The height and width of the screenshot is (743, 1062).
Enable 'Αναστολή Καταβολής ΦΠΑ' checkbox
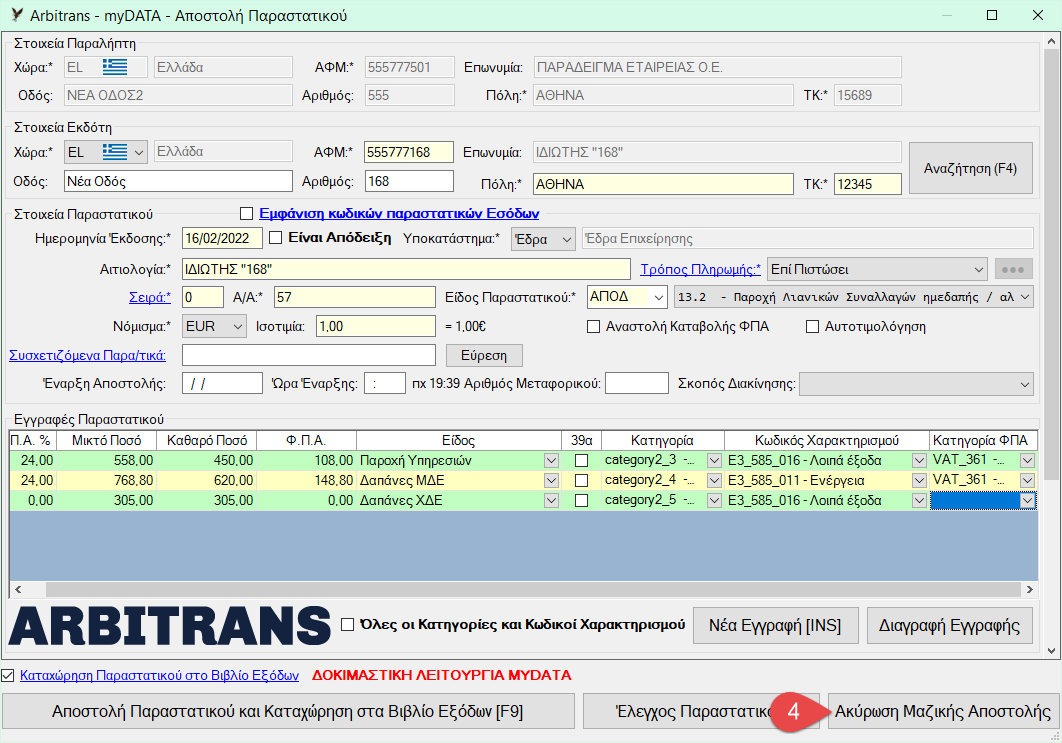pyautogui.click(x=593, y=326)
